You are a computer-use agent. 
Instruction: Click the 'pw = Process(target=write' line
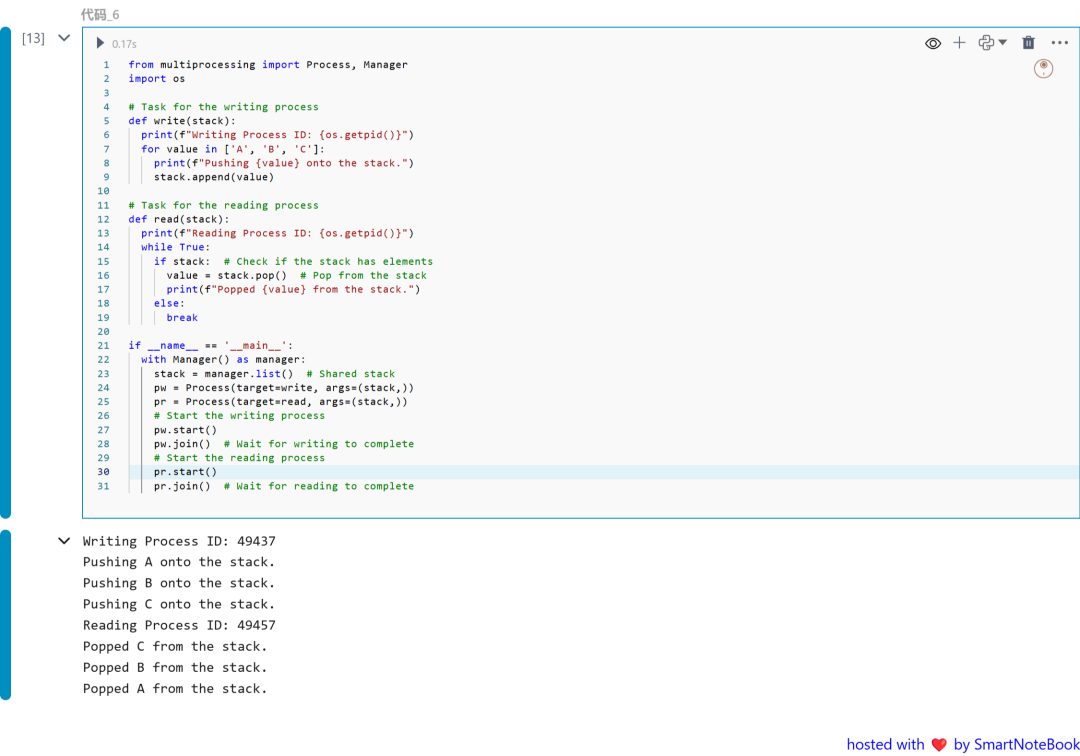click(284, 388)
